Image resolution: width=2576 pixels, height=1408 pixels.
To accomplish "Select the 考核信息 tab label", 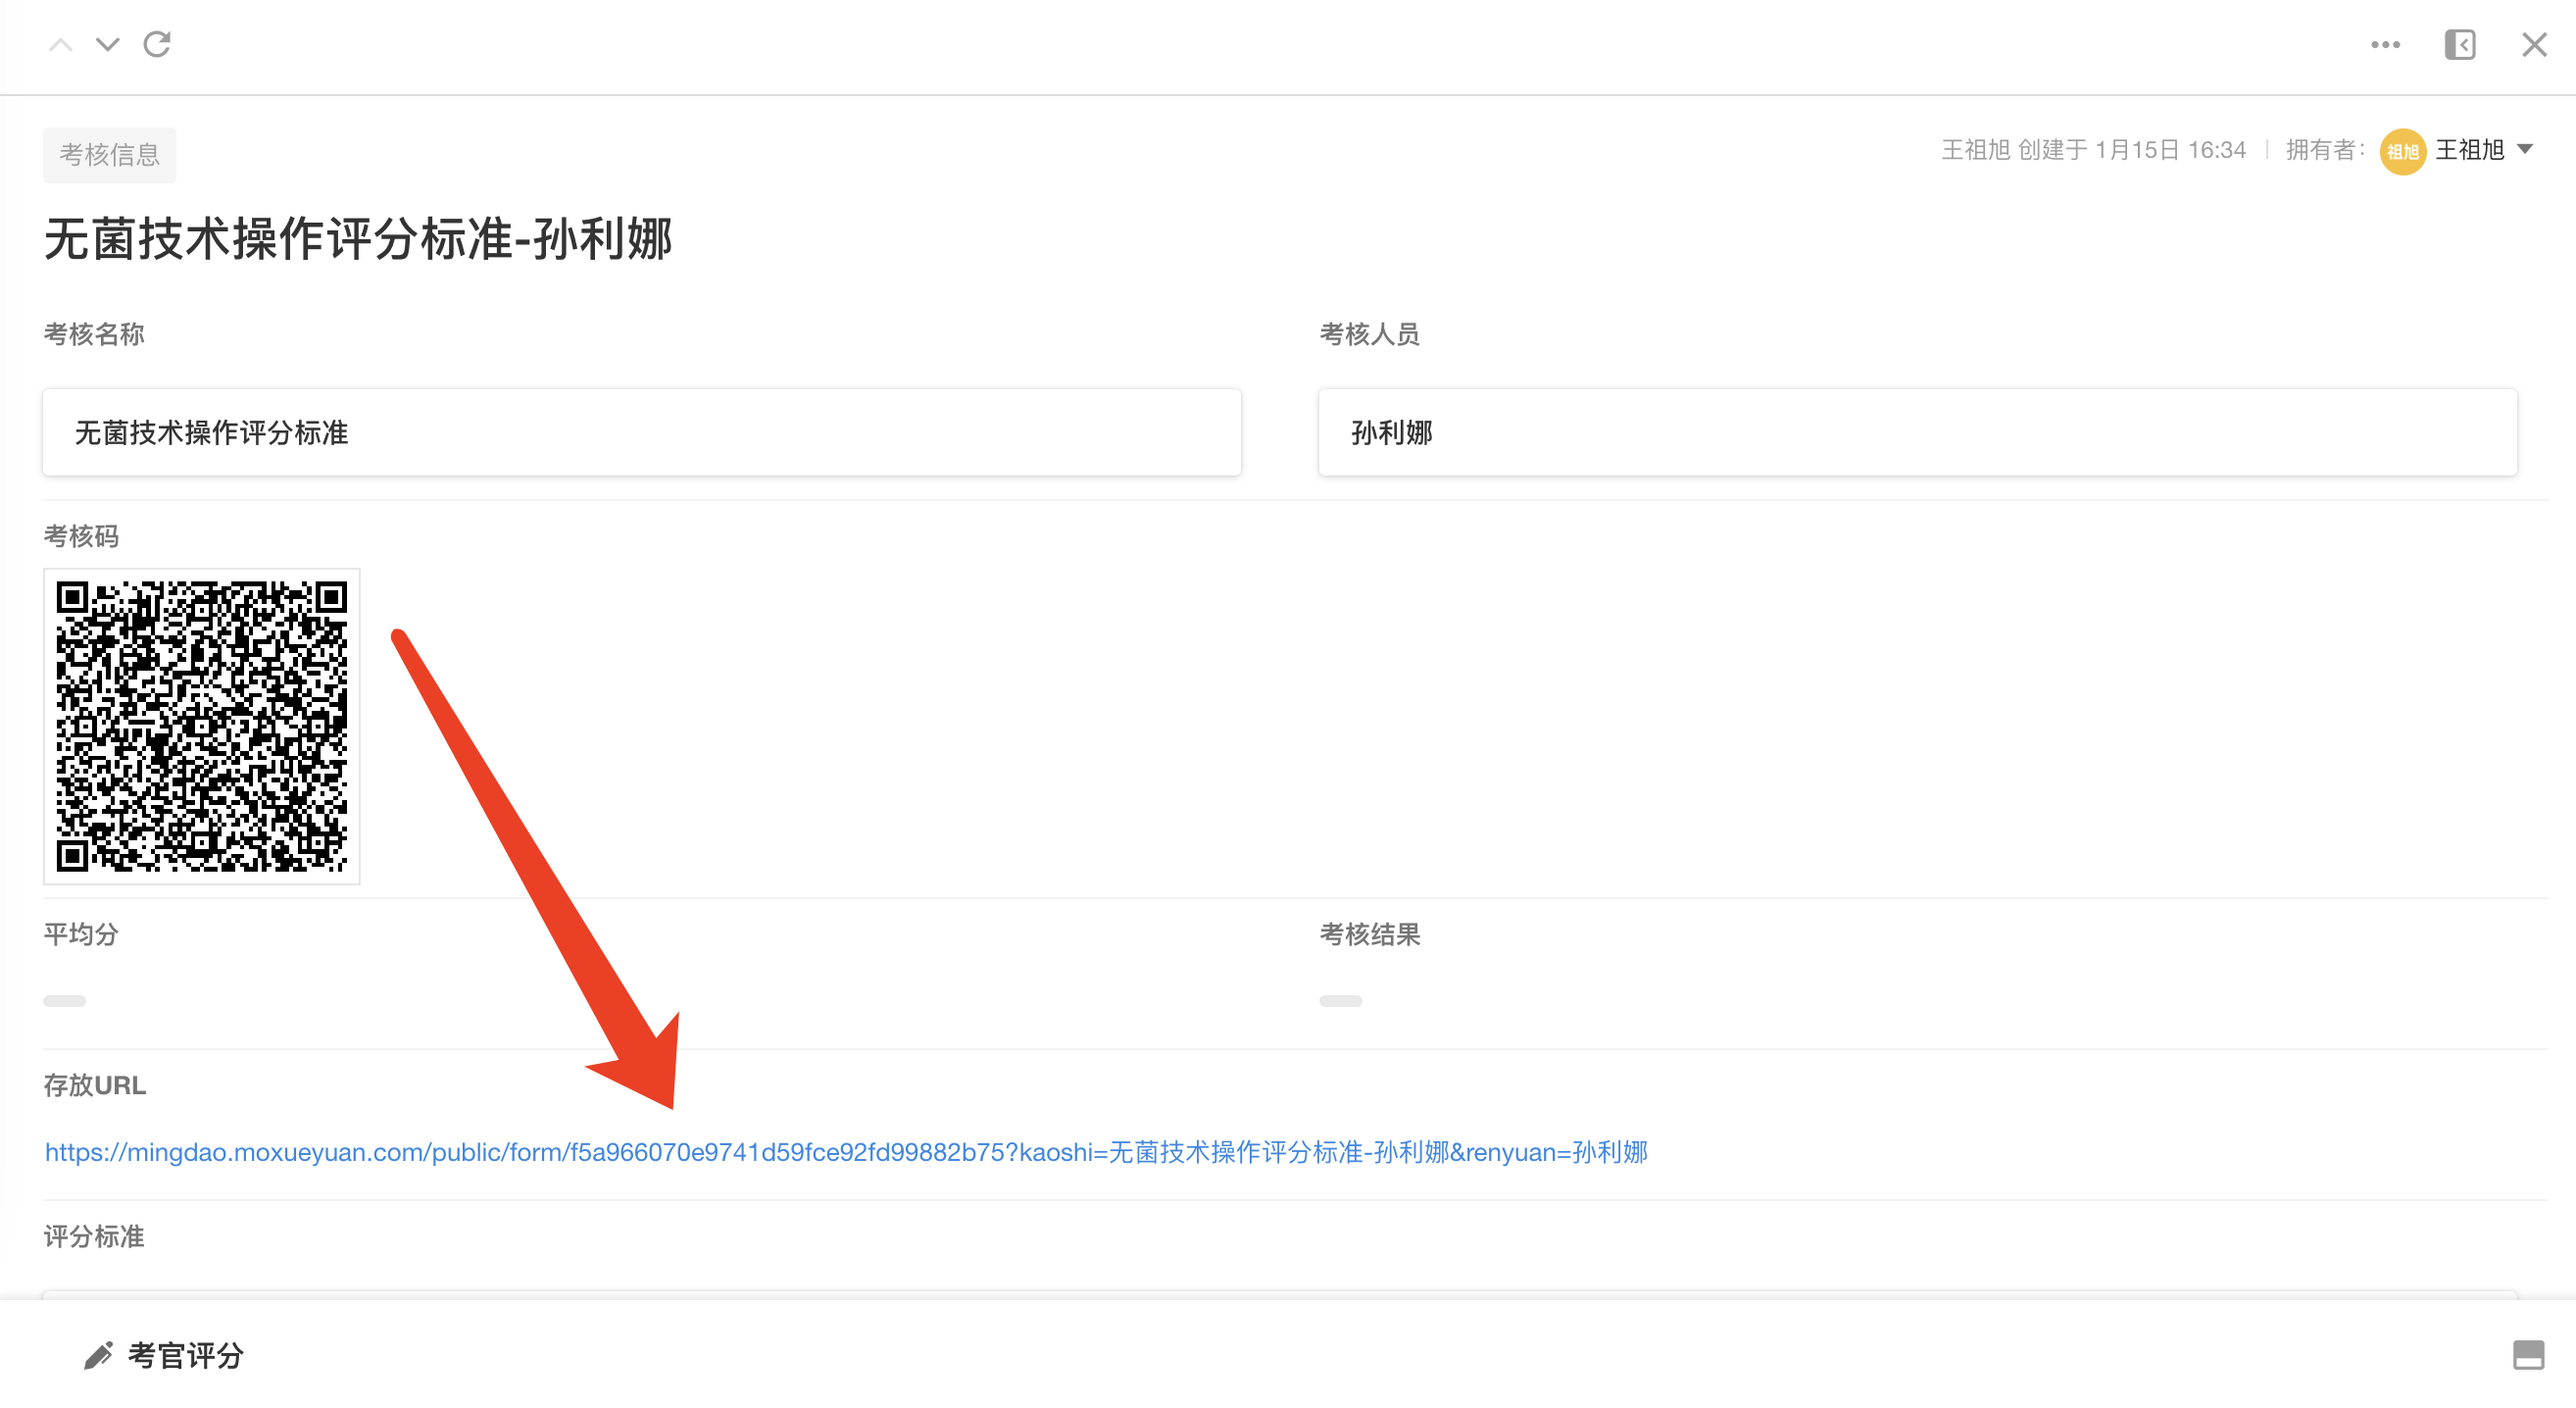I will pyautogui.click(x=109, y=155).
